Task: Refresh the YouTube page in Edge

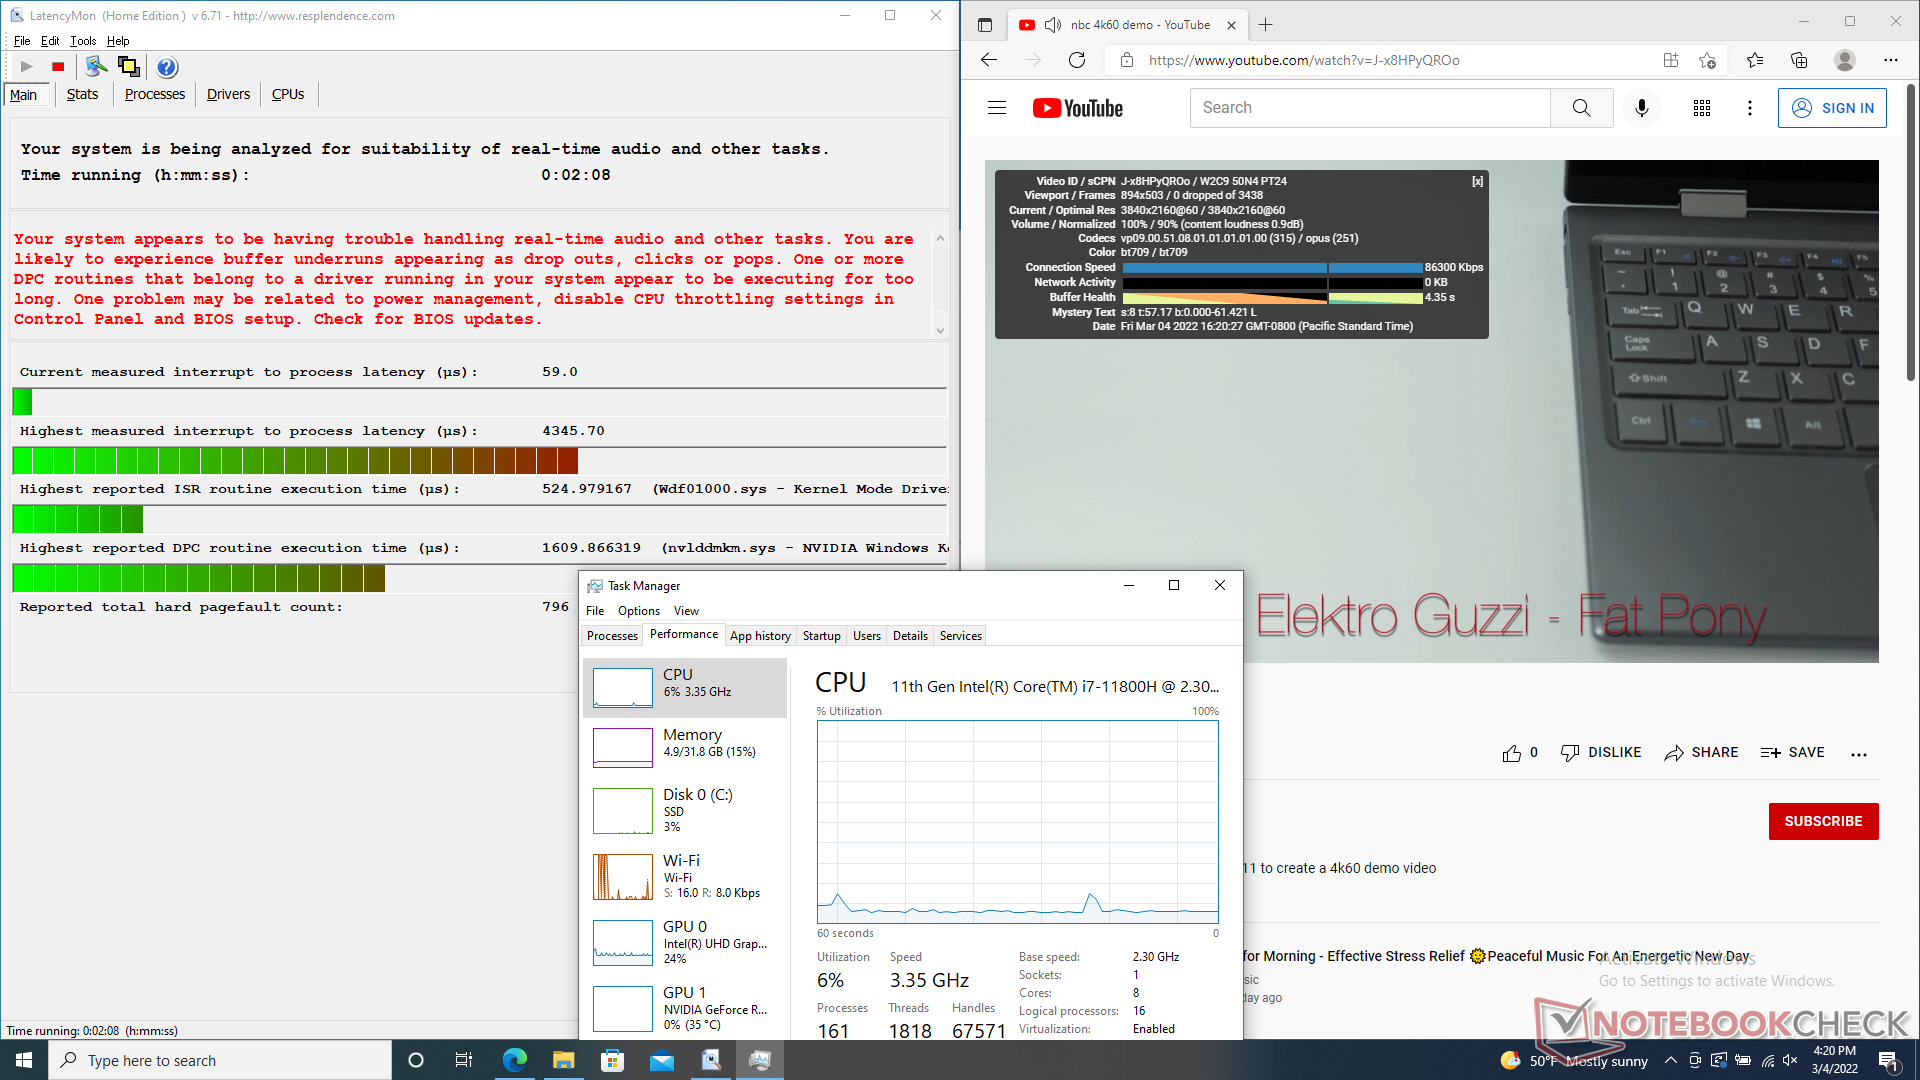Action: 1077,60
